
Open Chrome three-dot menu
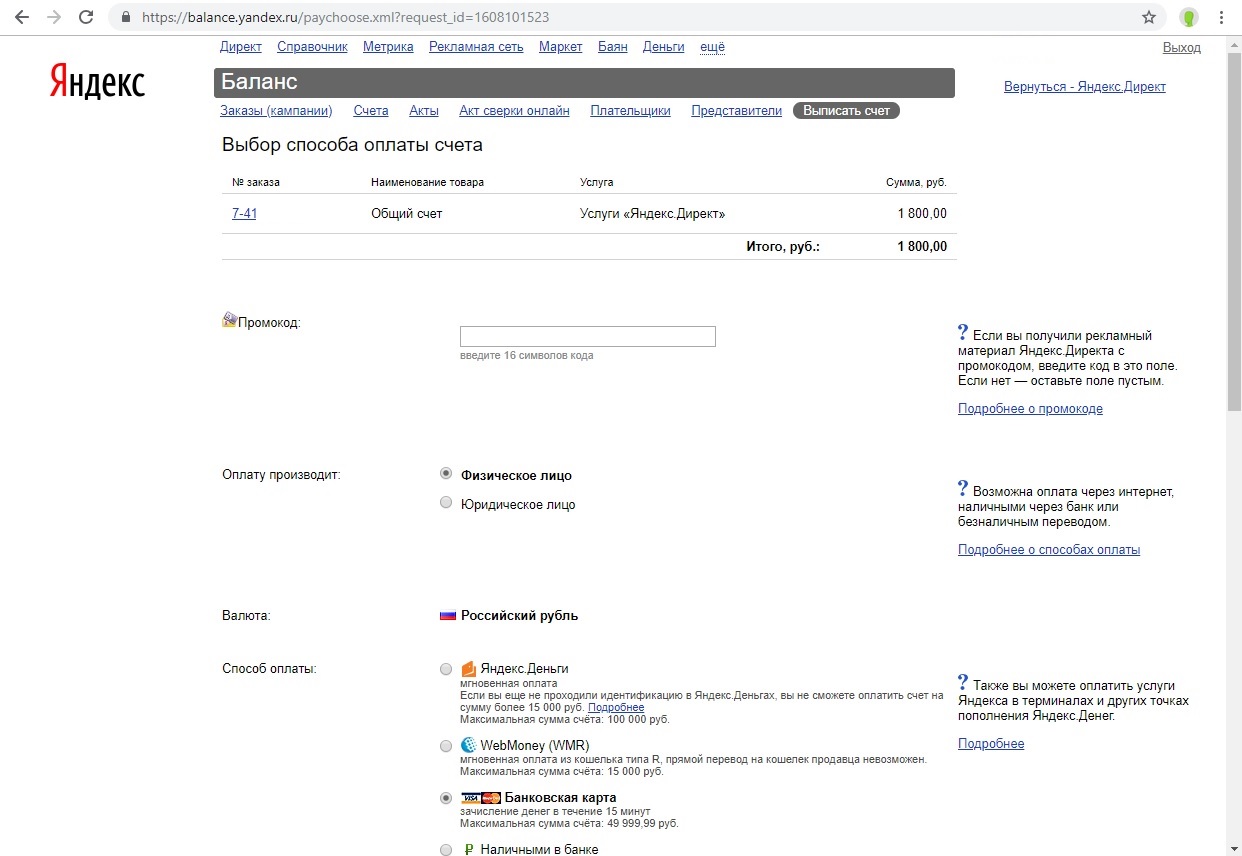[1221, 17]
